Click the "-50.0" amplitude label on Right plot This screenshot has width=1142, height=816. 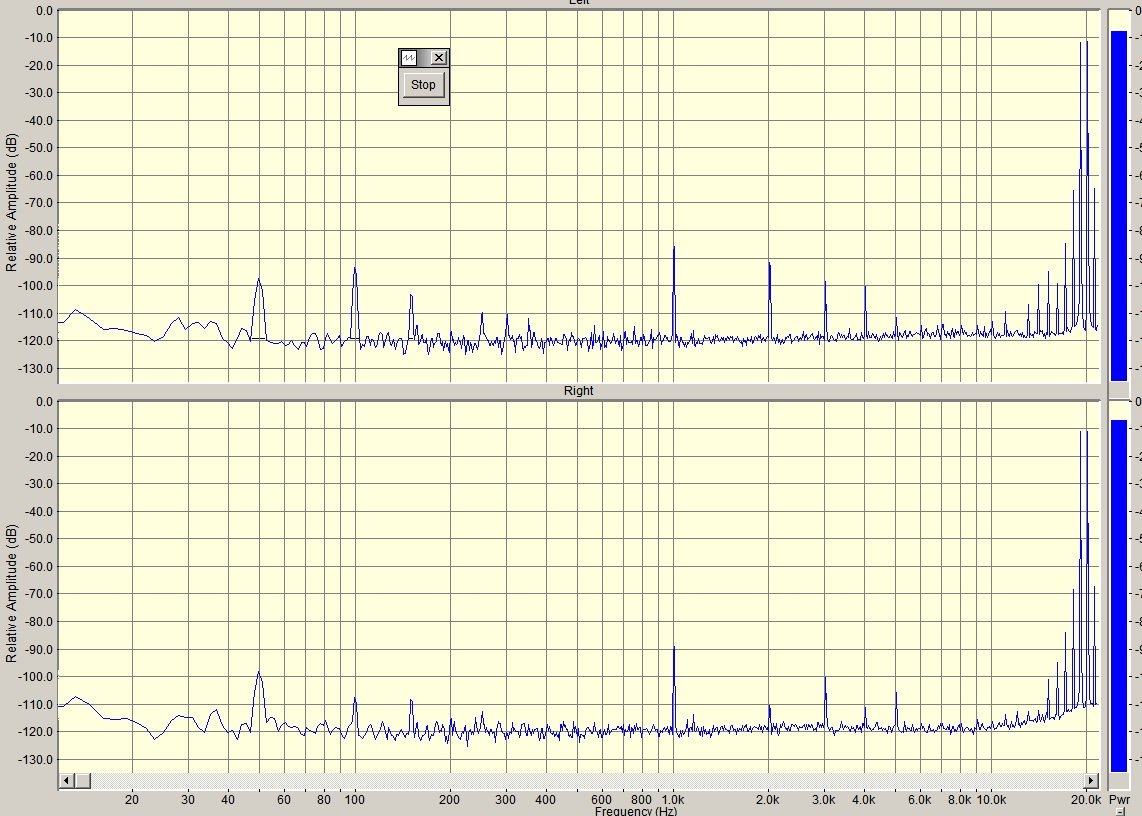(40, 539)
